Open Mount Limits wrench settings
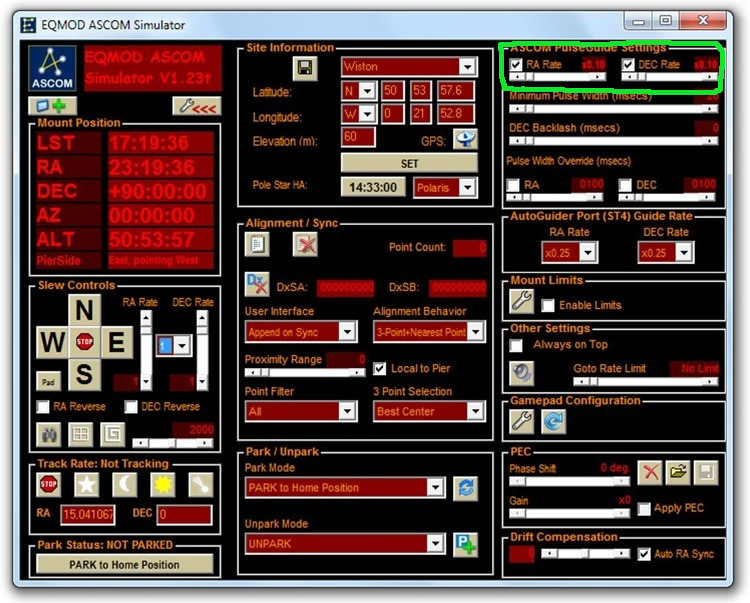The height and width of the screenshot is (603, 750). pos(521,301)
